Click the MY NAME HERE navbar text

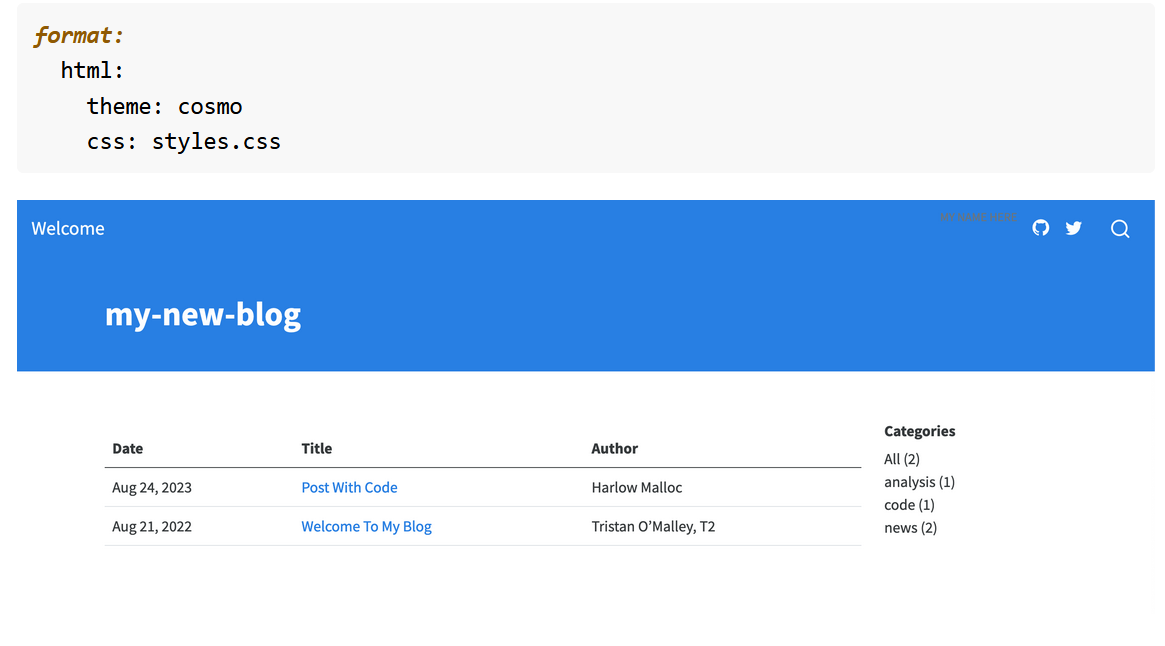(979, 217)
